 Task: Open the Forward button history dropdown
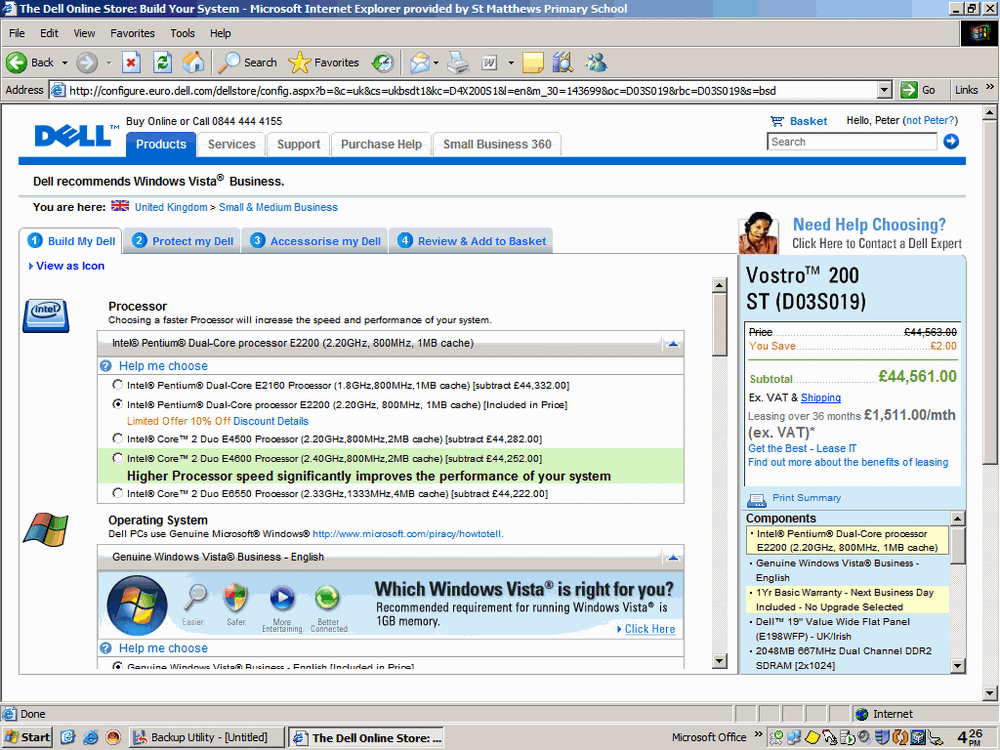(108, 62)
